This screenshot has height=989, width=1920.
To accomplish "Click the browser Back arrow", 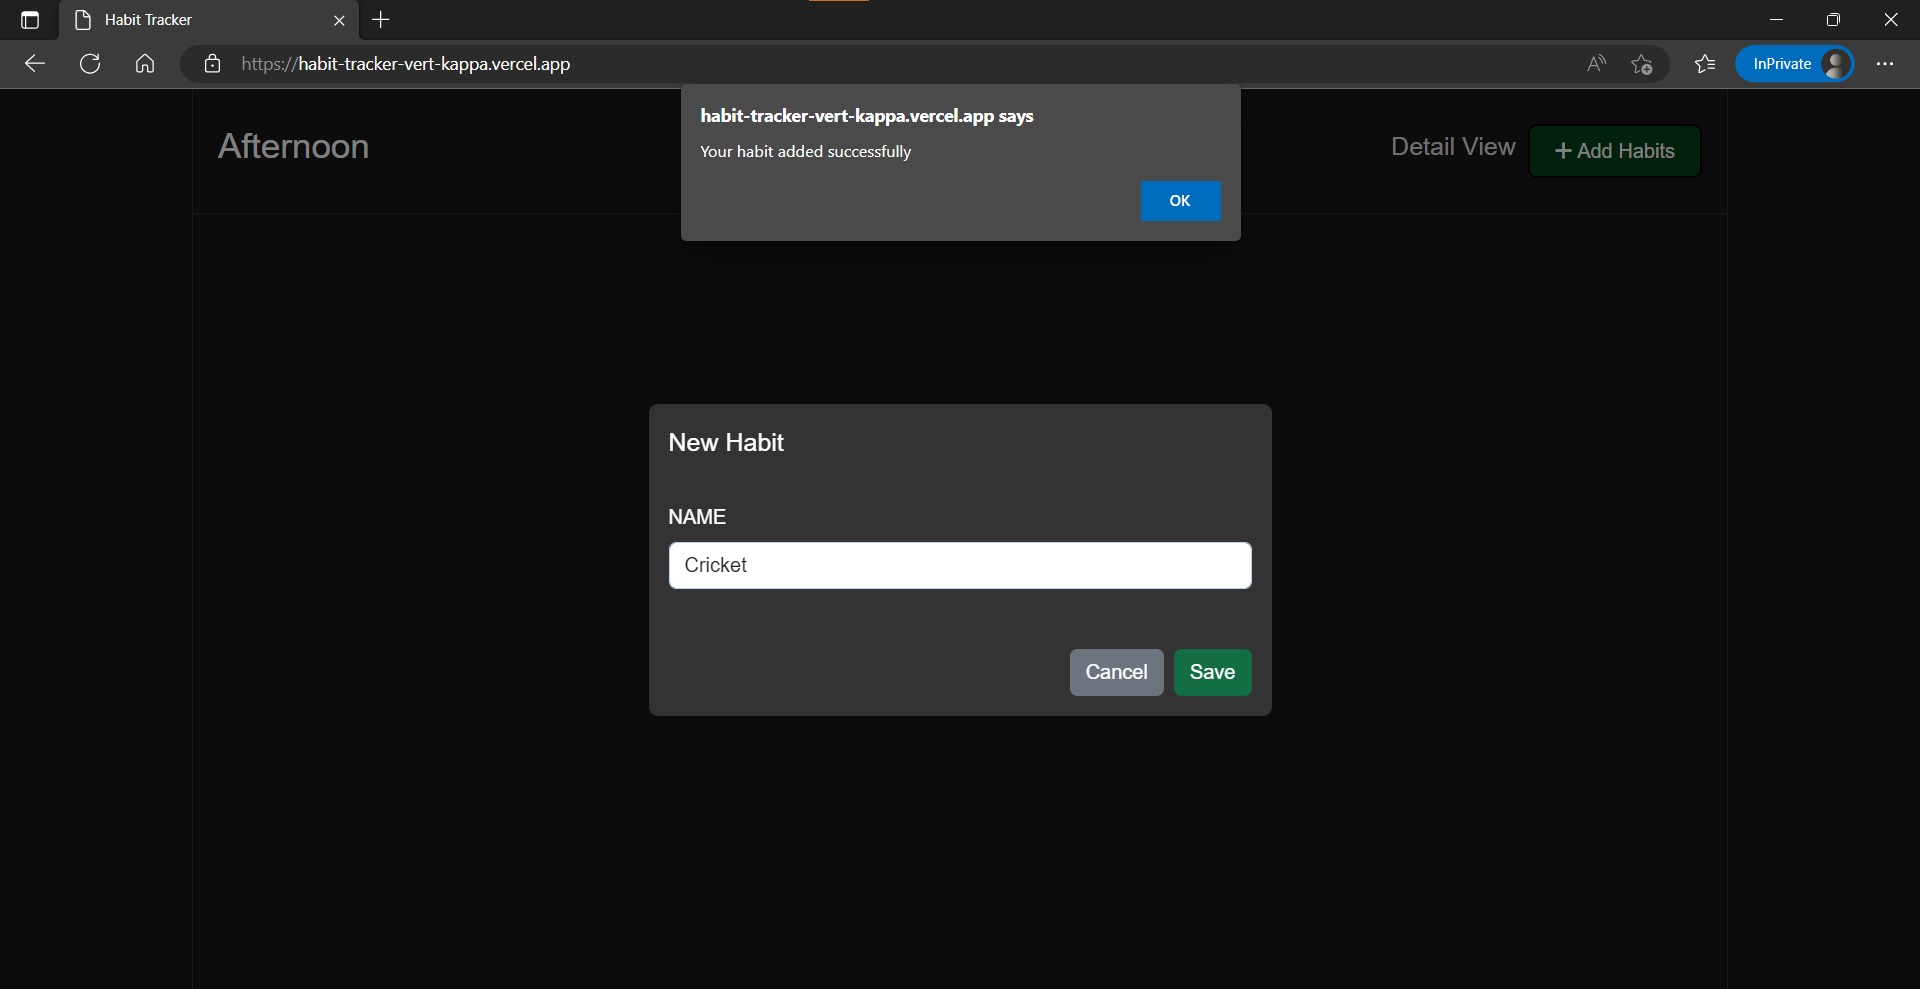I will coord(34,63).
